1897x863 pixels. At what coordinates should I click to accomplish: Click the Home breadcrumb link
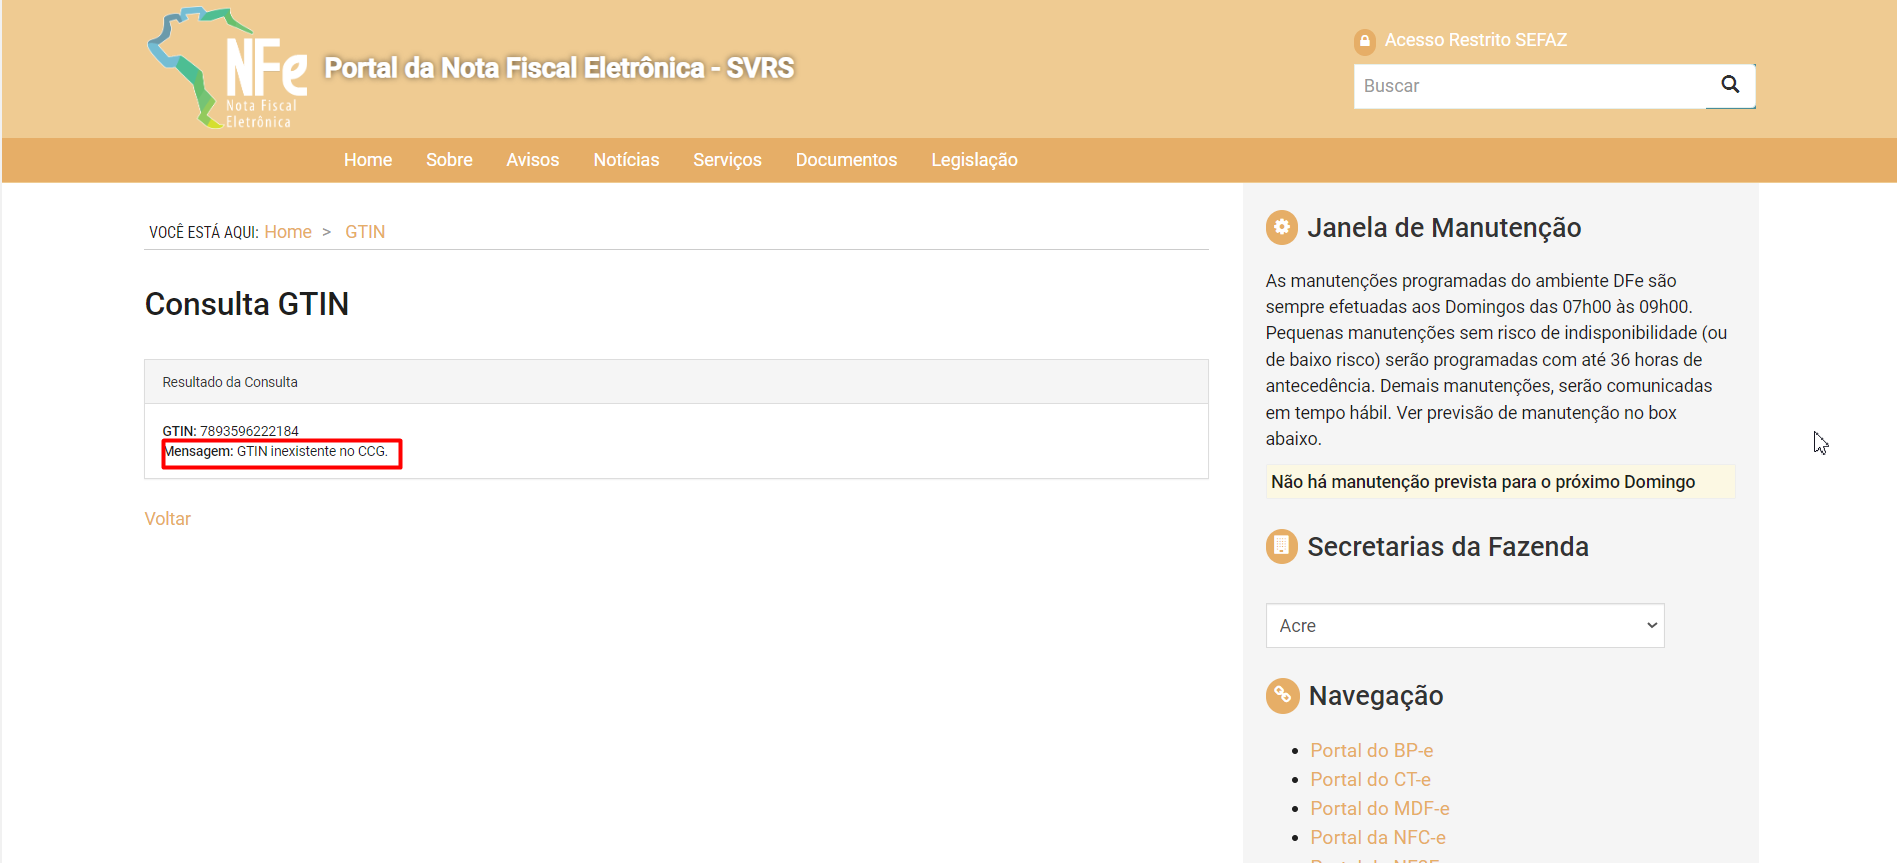click(x=288, y=232)
